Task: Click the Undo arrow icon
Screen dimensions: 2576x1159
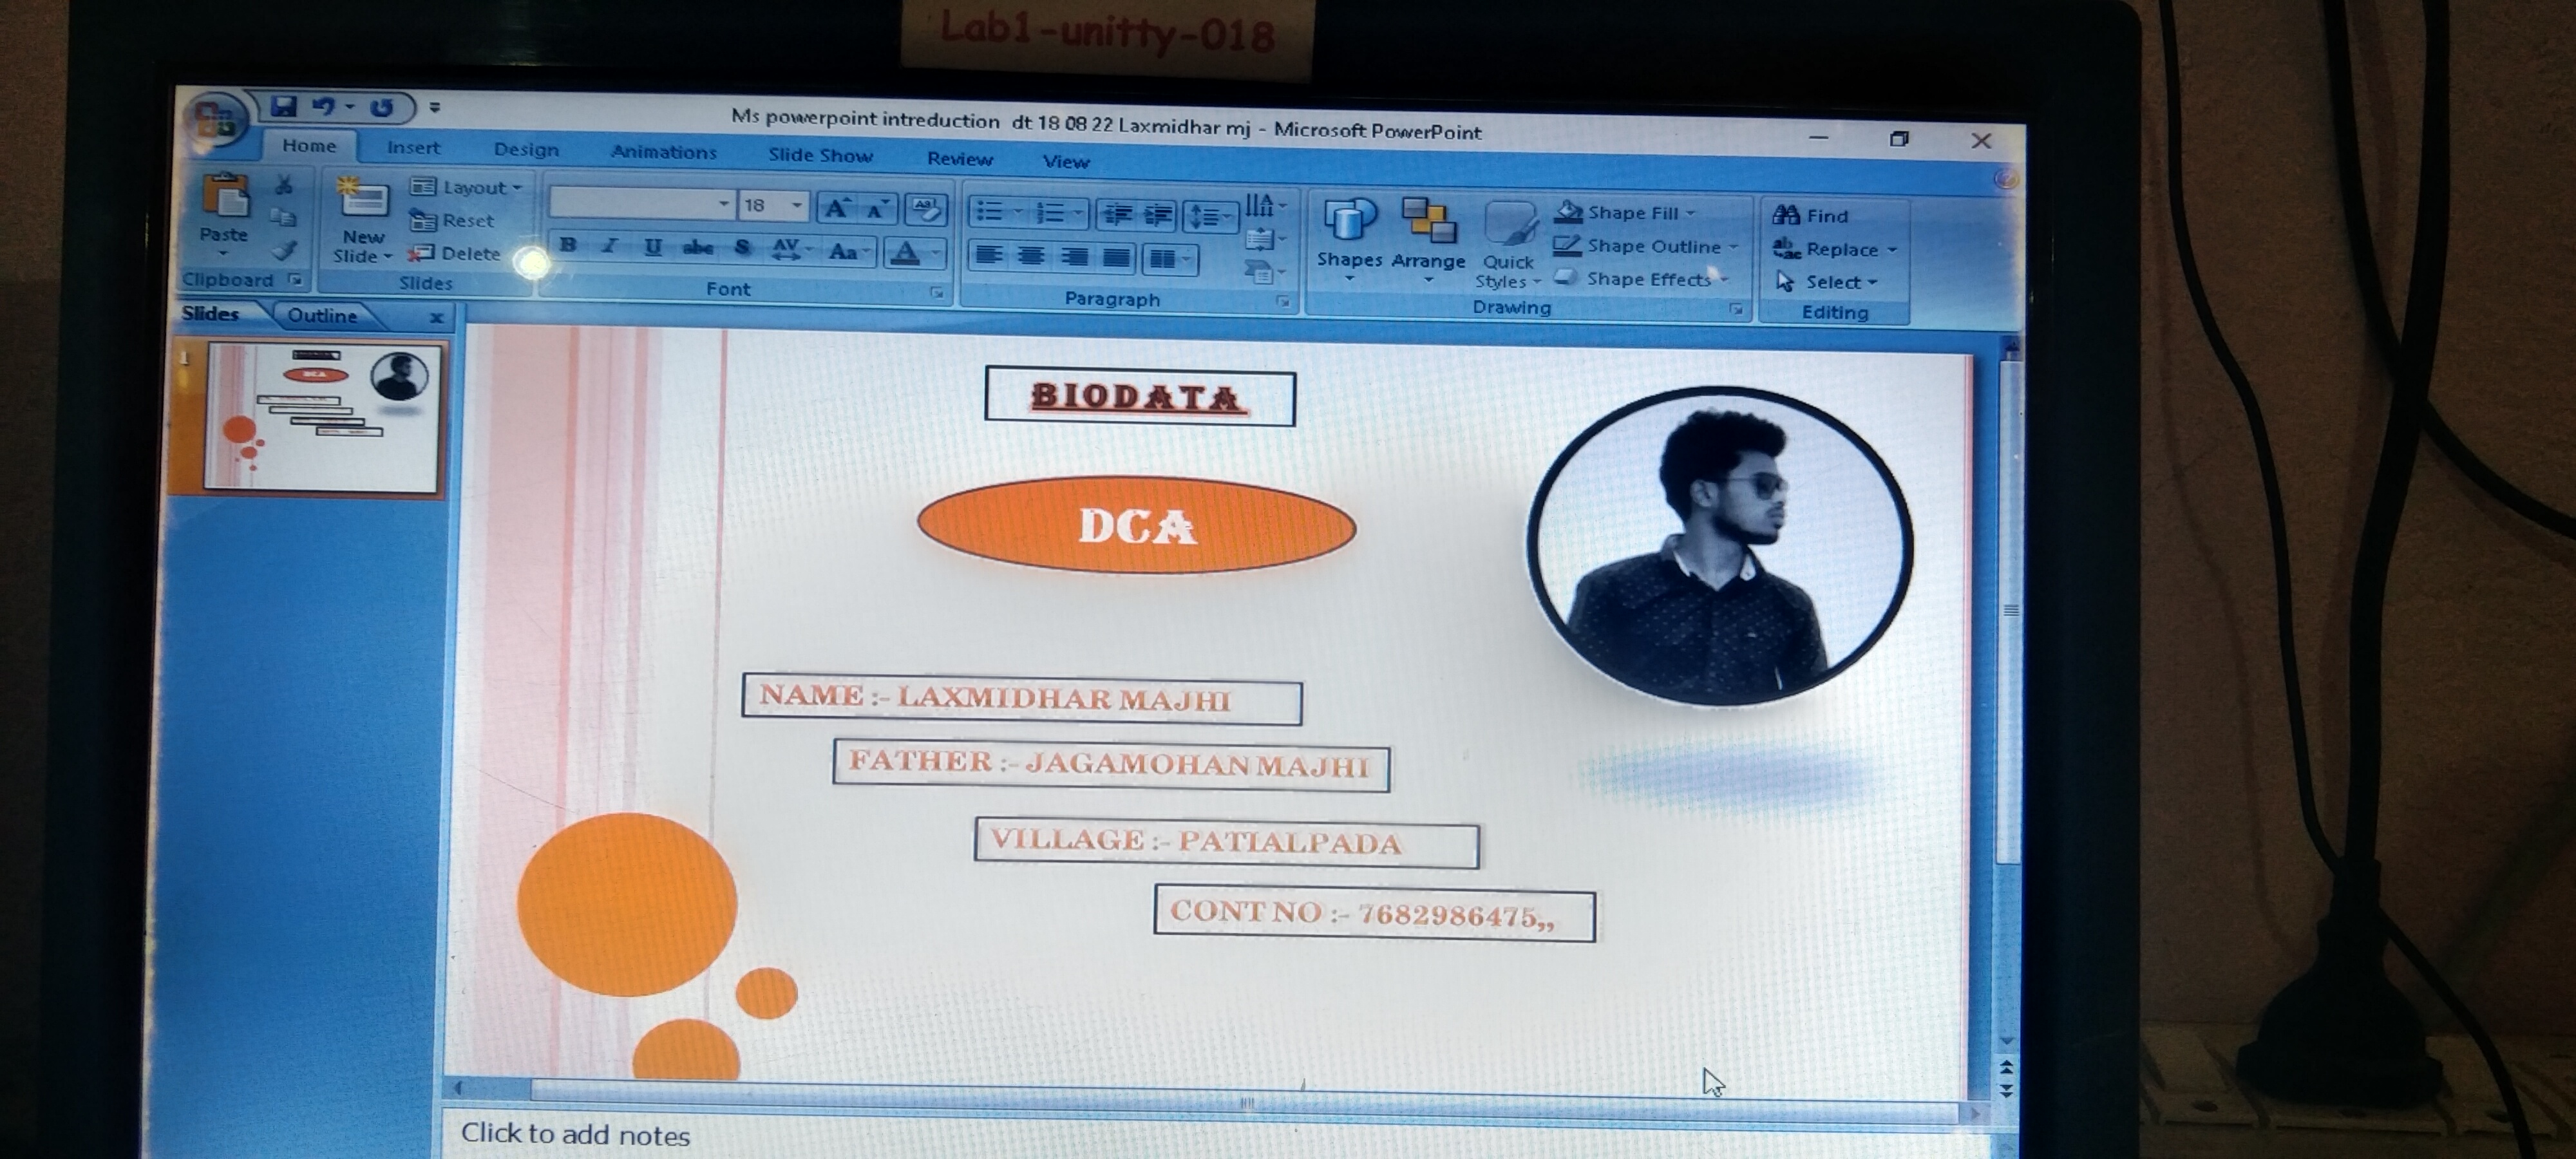Action: [x=324, y=106]
